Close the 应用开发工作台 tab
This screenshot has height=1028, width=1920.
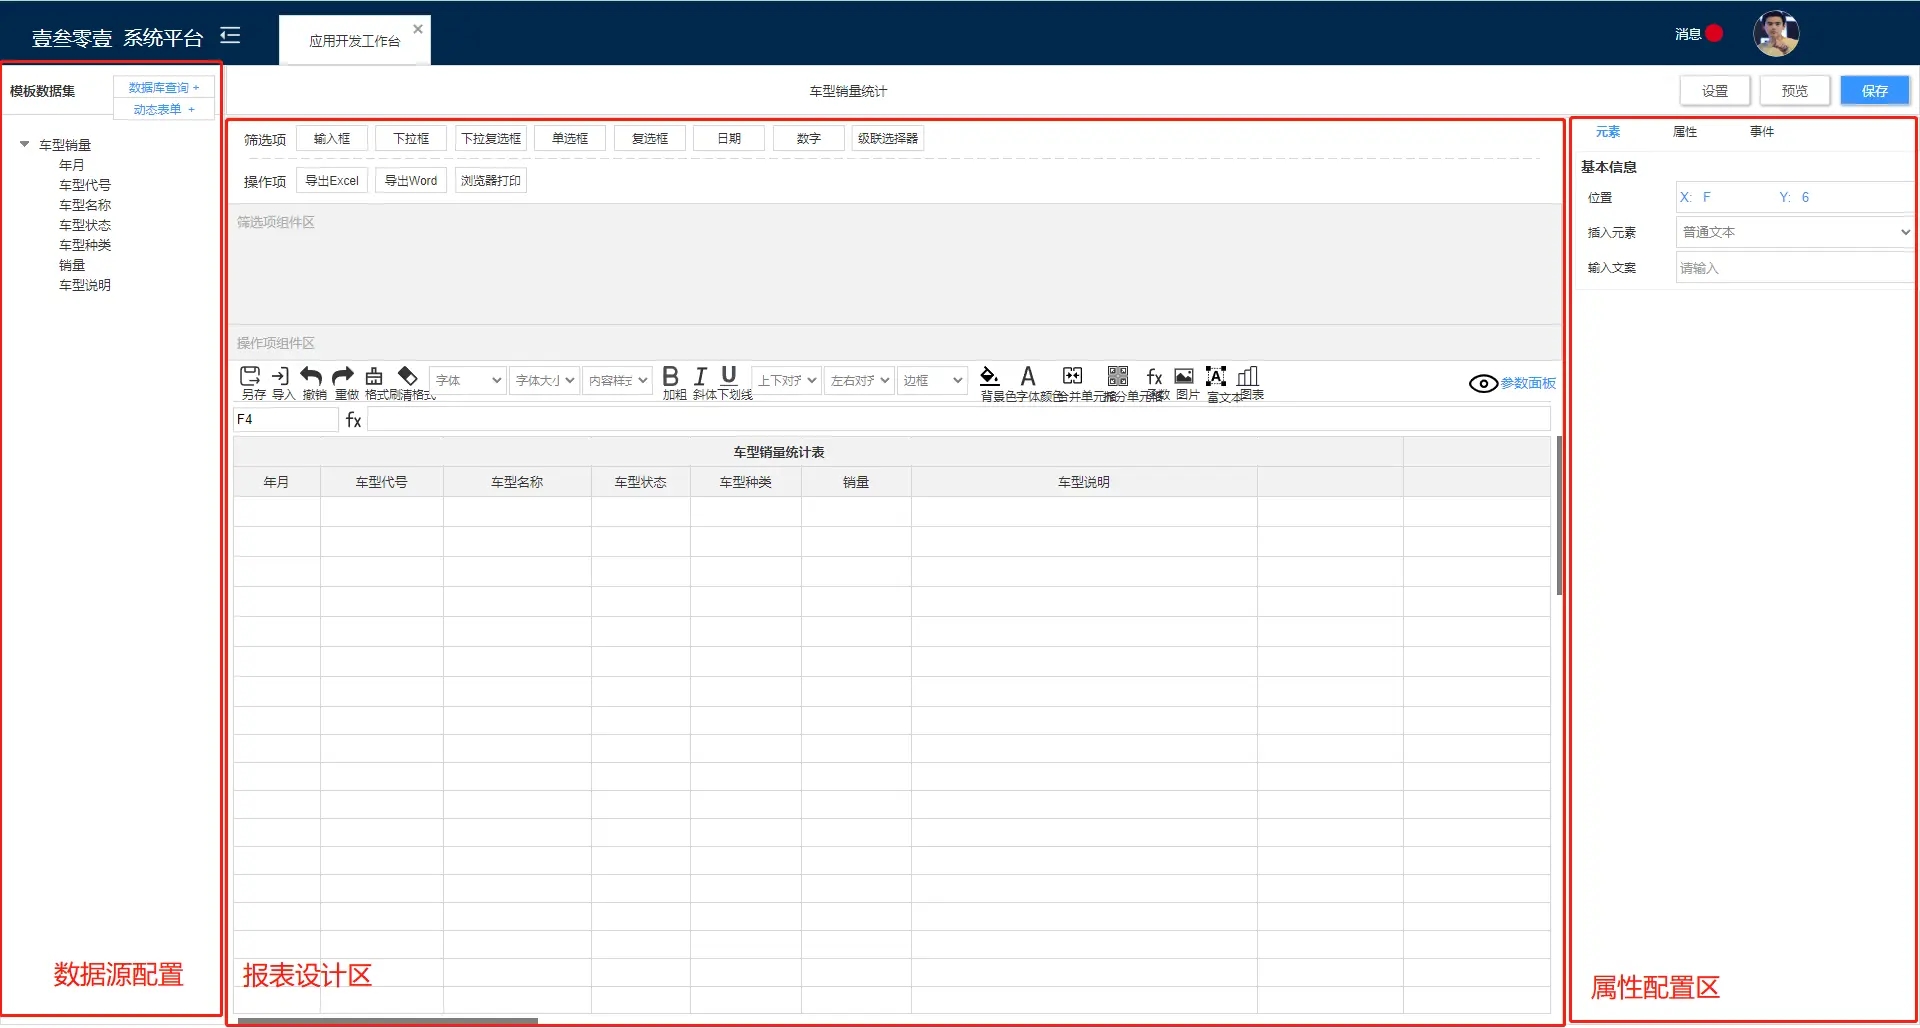coord(418,29)
